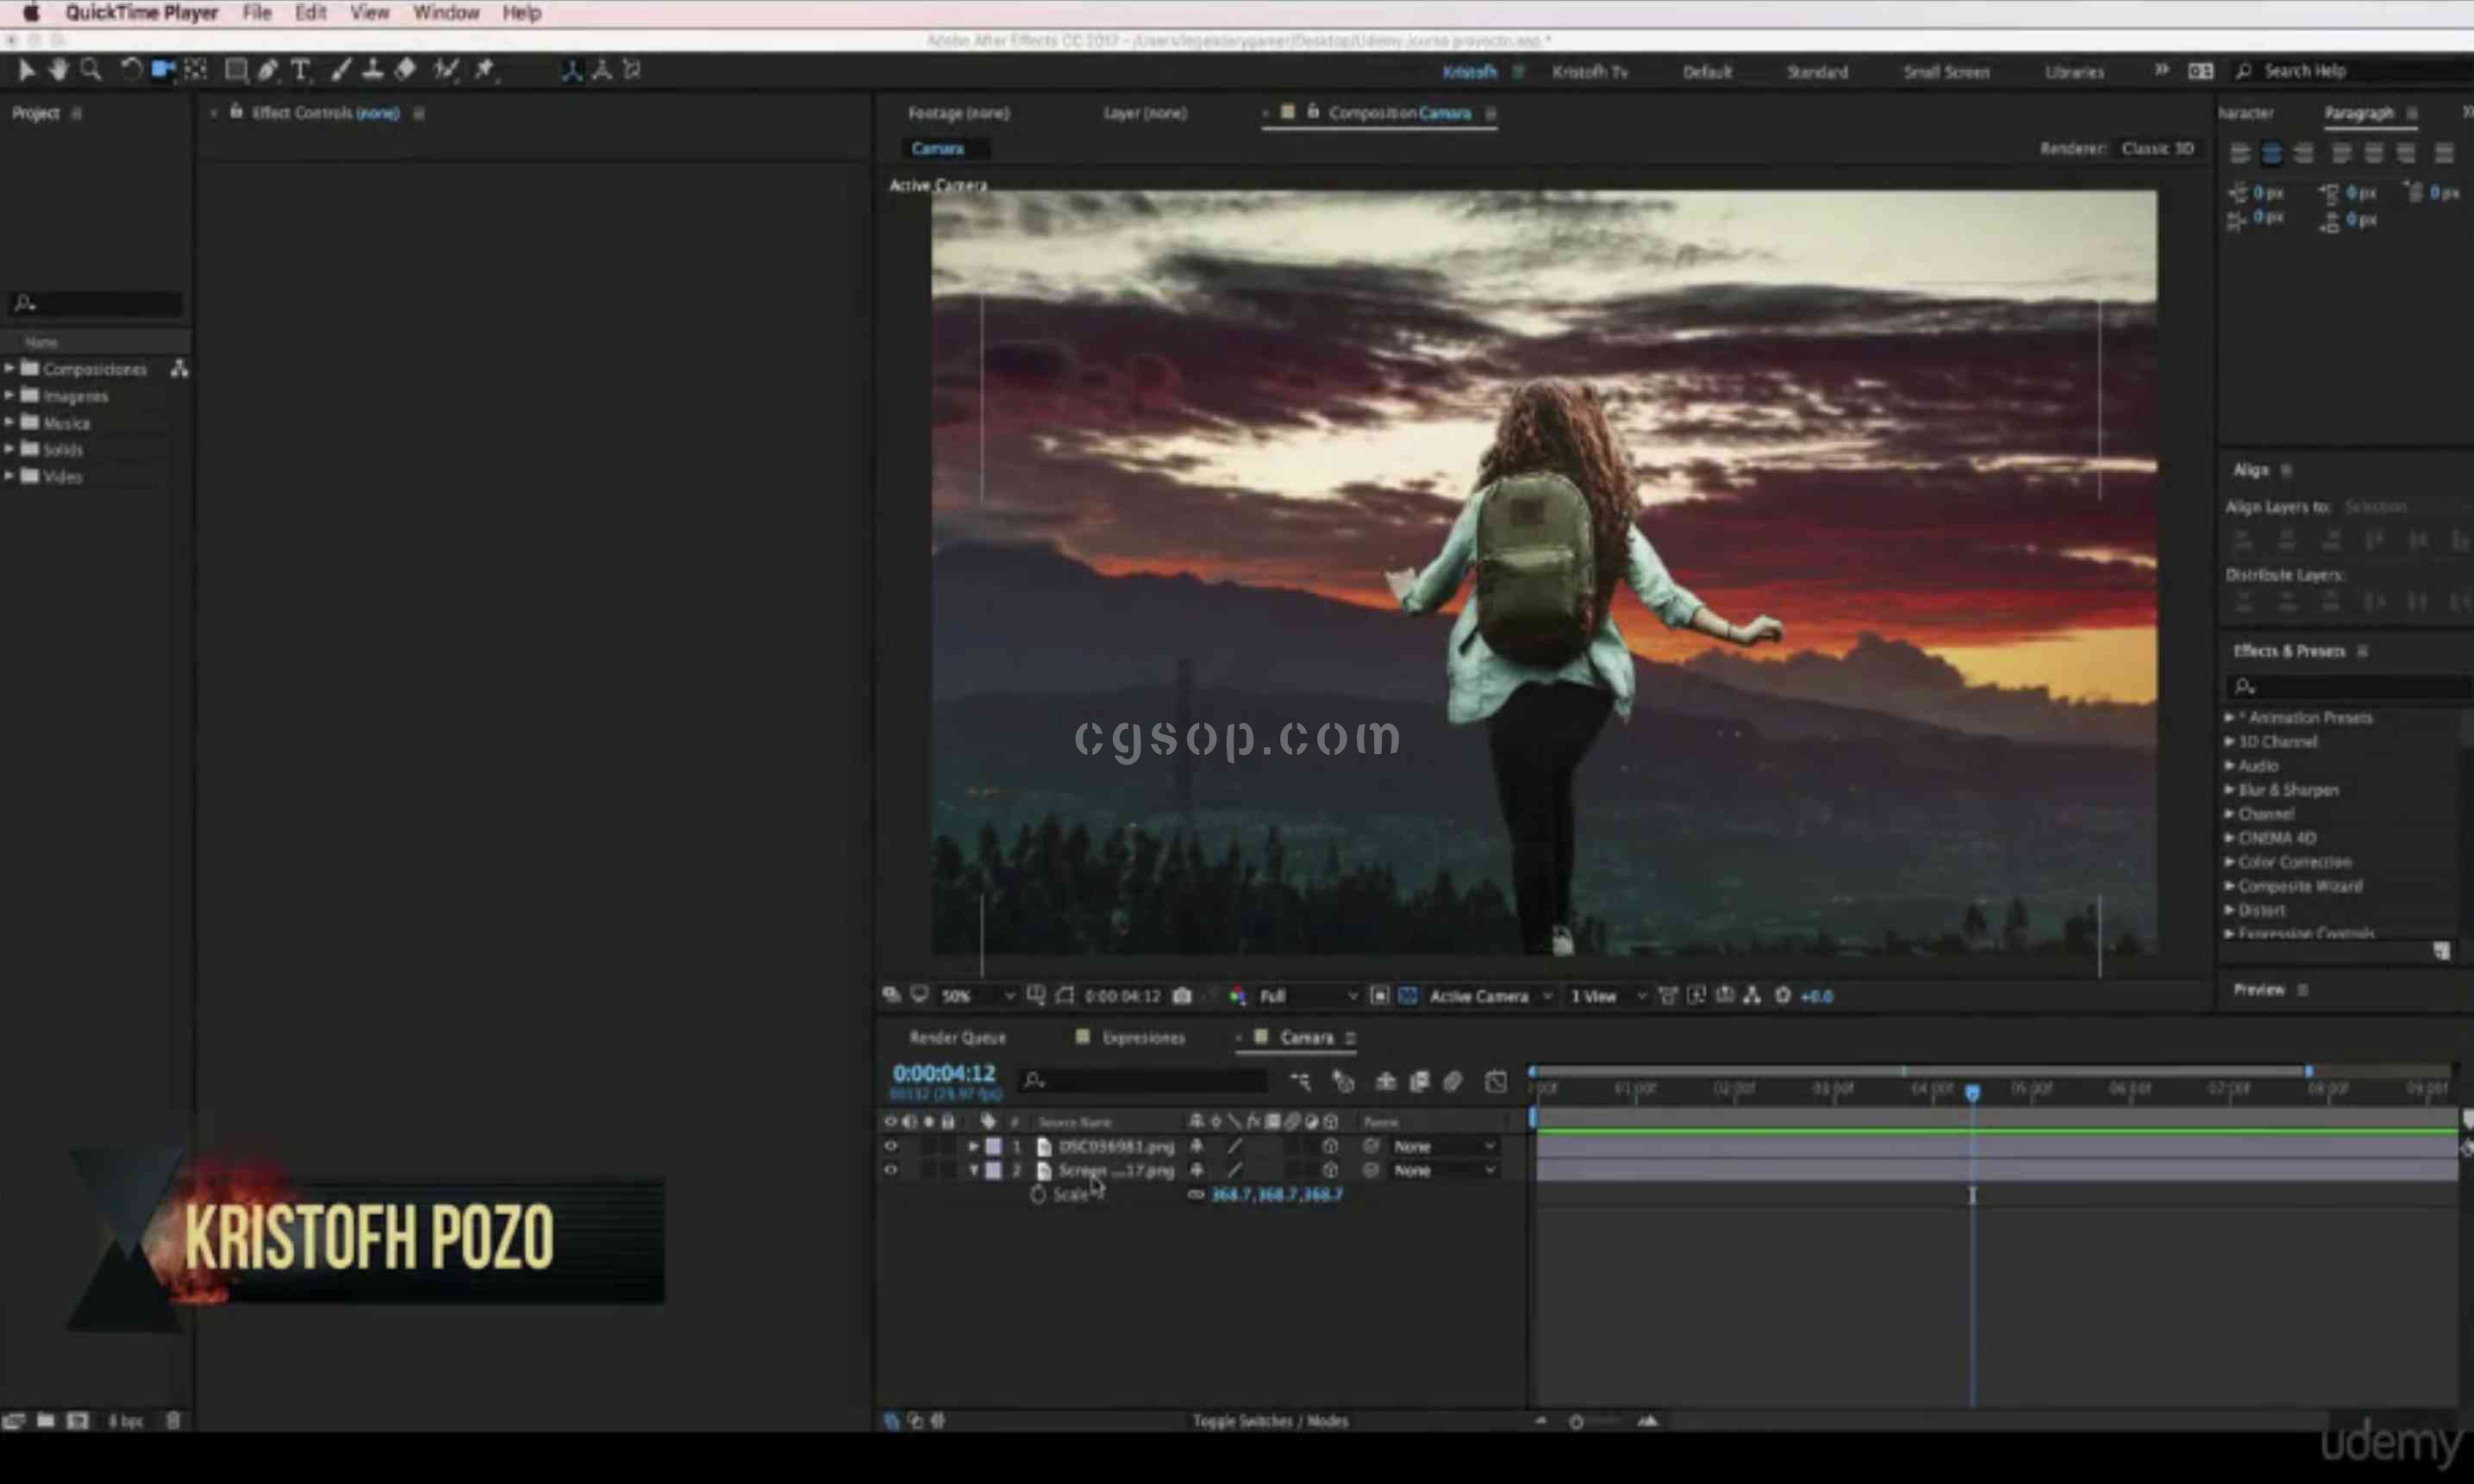2474x1484 pixels.
Task: Hide layer 1 with its eye icon
Action: [890, 1146]
